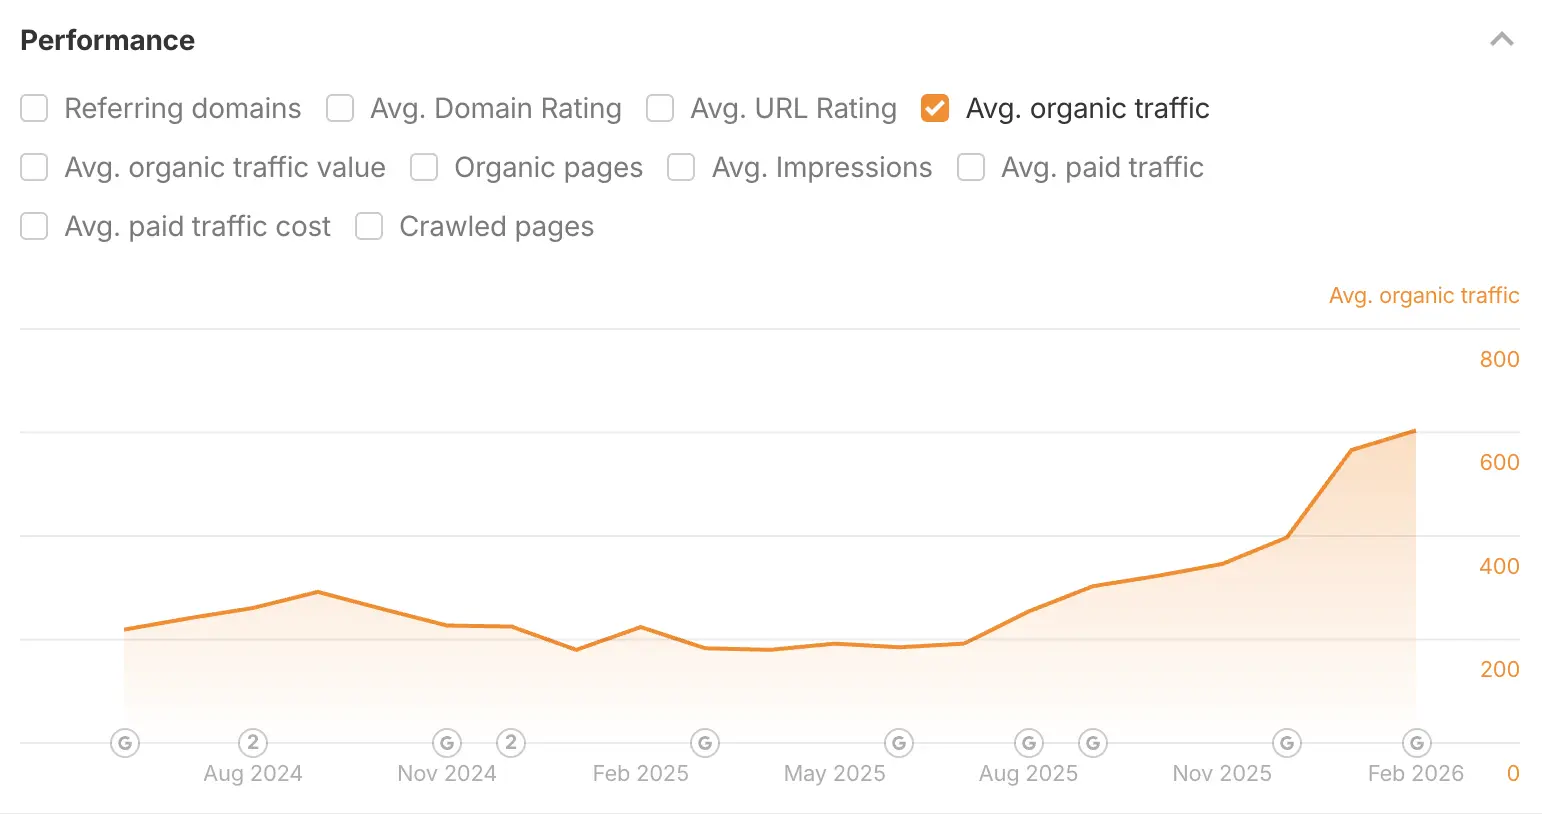Click the Google update marker above Feb 2025
The image size is (1542, 814).
(705, 743)
